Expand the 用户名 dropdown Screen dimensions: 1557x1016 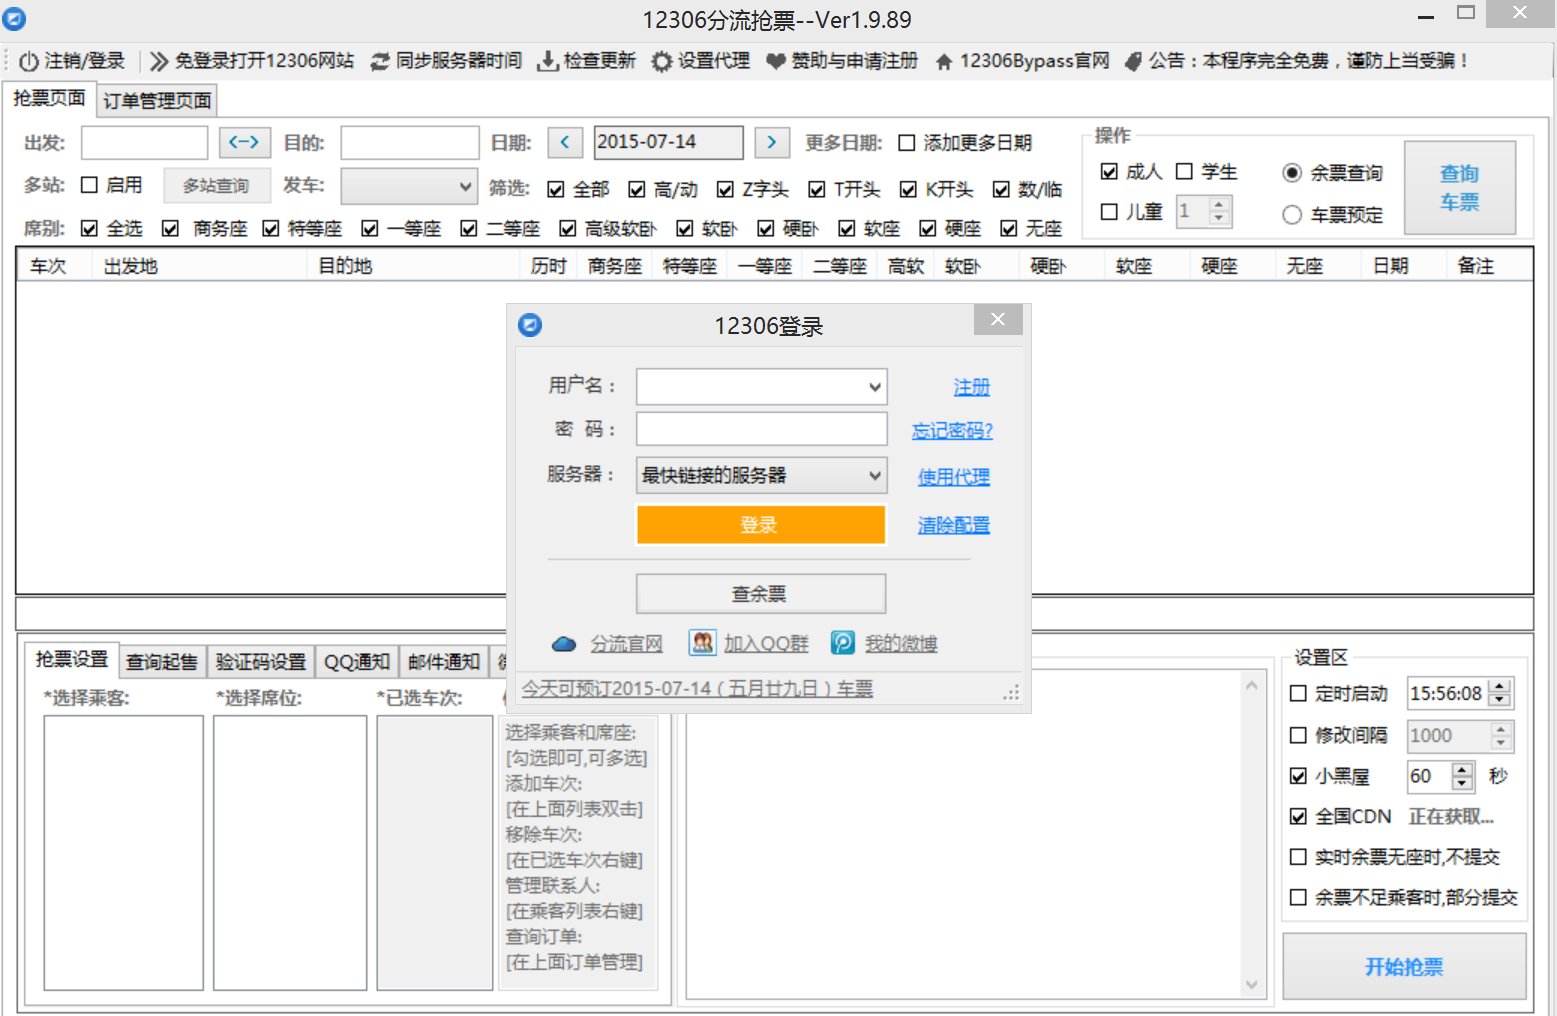pyautogui.click(x=875, y=387)
